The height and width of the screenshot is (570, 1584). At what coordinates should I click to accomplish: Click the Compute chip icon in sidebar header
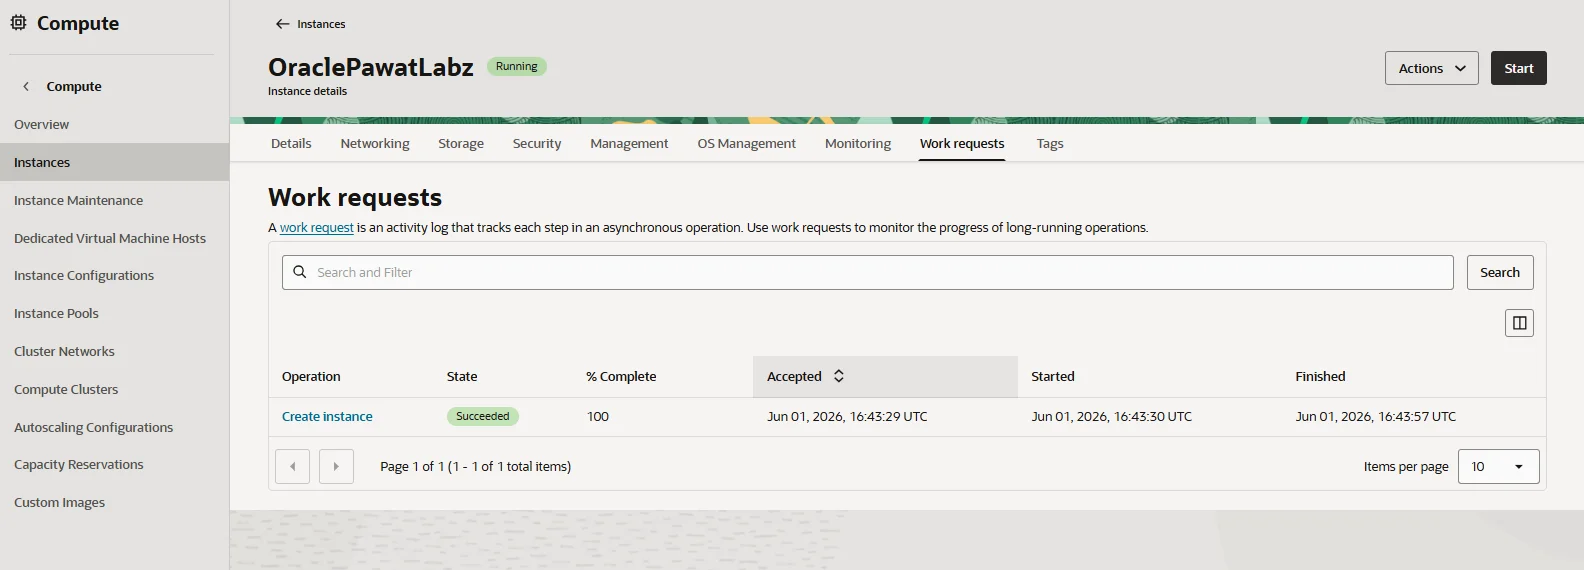(x=18, y=22)
